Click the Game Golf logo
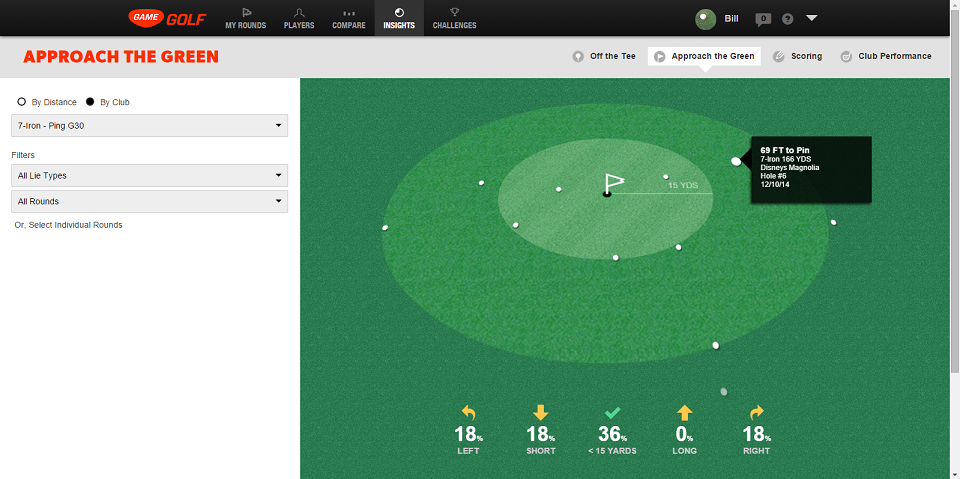Screen dimensions: 960x479 click(x=167, y=17)
